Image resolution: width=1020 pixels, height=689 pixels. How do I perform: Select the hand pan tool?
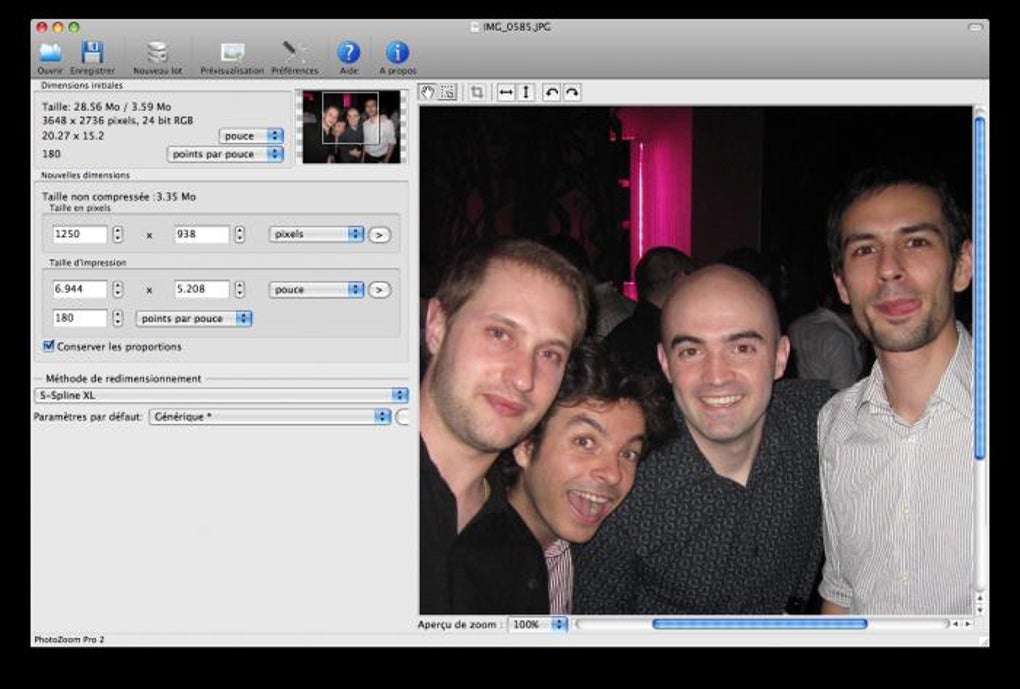(428, 92)
